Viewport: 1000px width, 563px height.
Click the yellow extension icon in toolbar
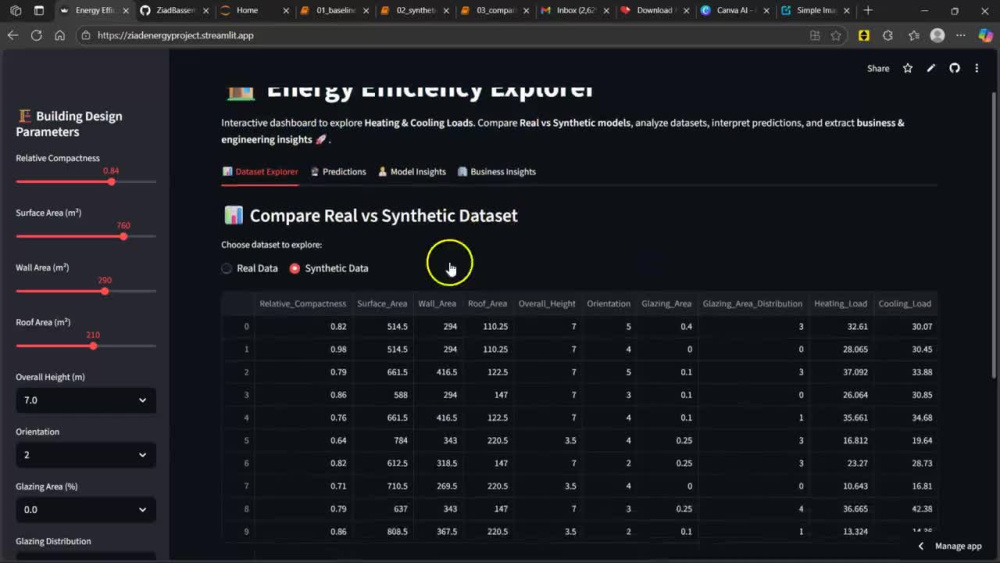864,36
